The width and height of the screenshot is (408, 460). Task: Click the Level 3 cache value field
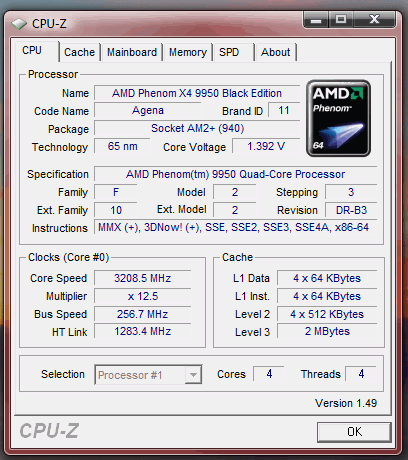coord(327,331)
